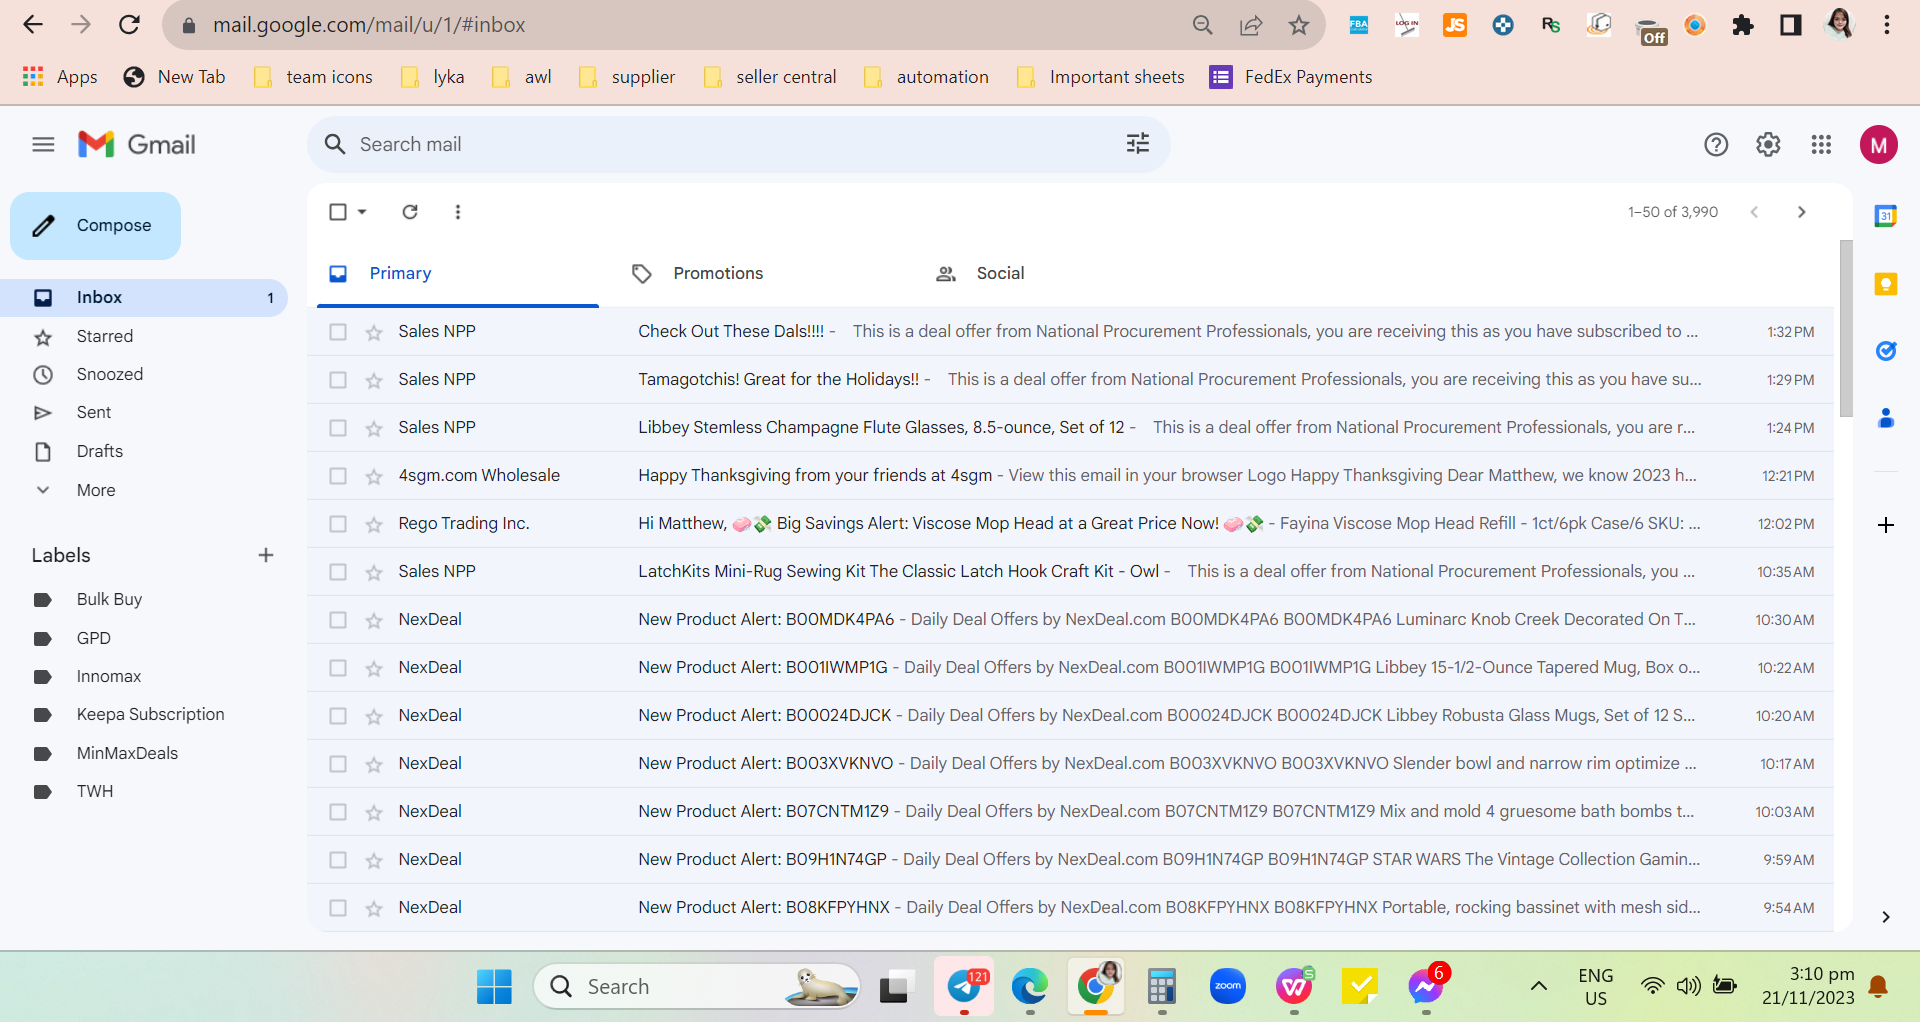1920x1022 pixels.
Task: Open Google Keep side panel icon
Action: pos(1886,284)
